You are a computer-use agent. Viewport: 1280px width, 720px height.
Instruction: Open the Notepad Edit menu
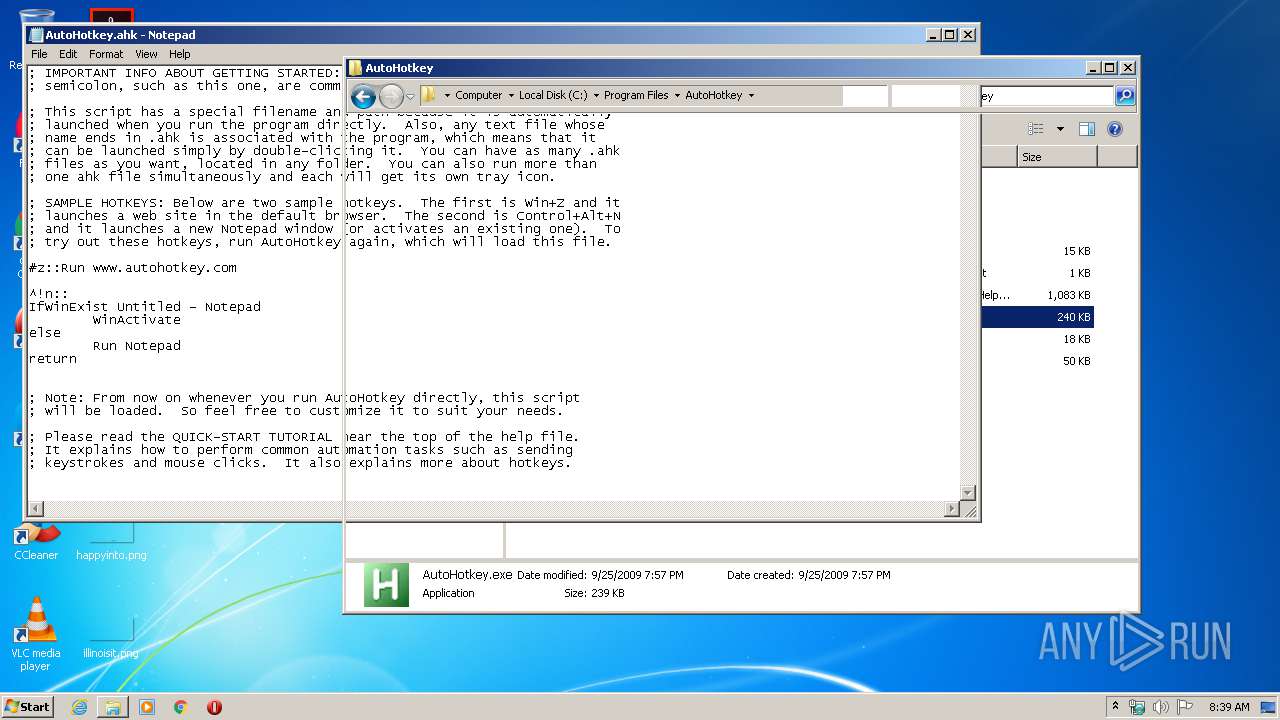pyautogui.click(x=68, y=54)
